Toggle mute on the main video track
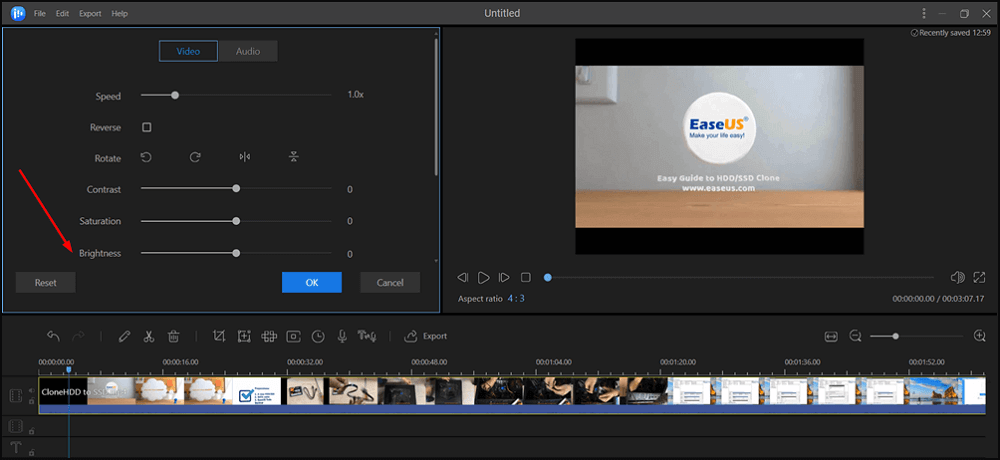The height and width of the screenshot is (460, 1000). 31,390
